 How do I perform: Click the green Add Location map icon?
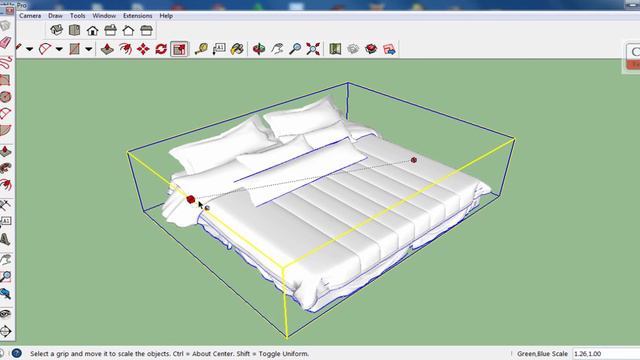tap(335, 49)
